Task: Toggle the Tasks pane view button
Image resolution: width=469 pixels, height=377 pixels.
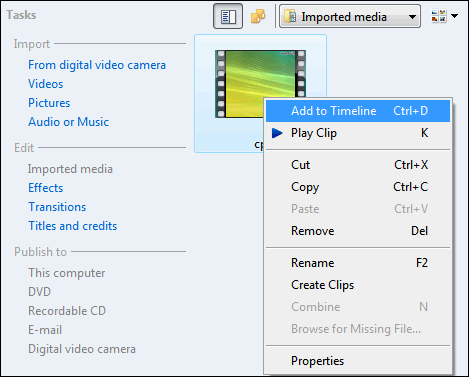Action: coord(228,16)
